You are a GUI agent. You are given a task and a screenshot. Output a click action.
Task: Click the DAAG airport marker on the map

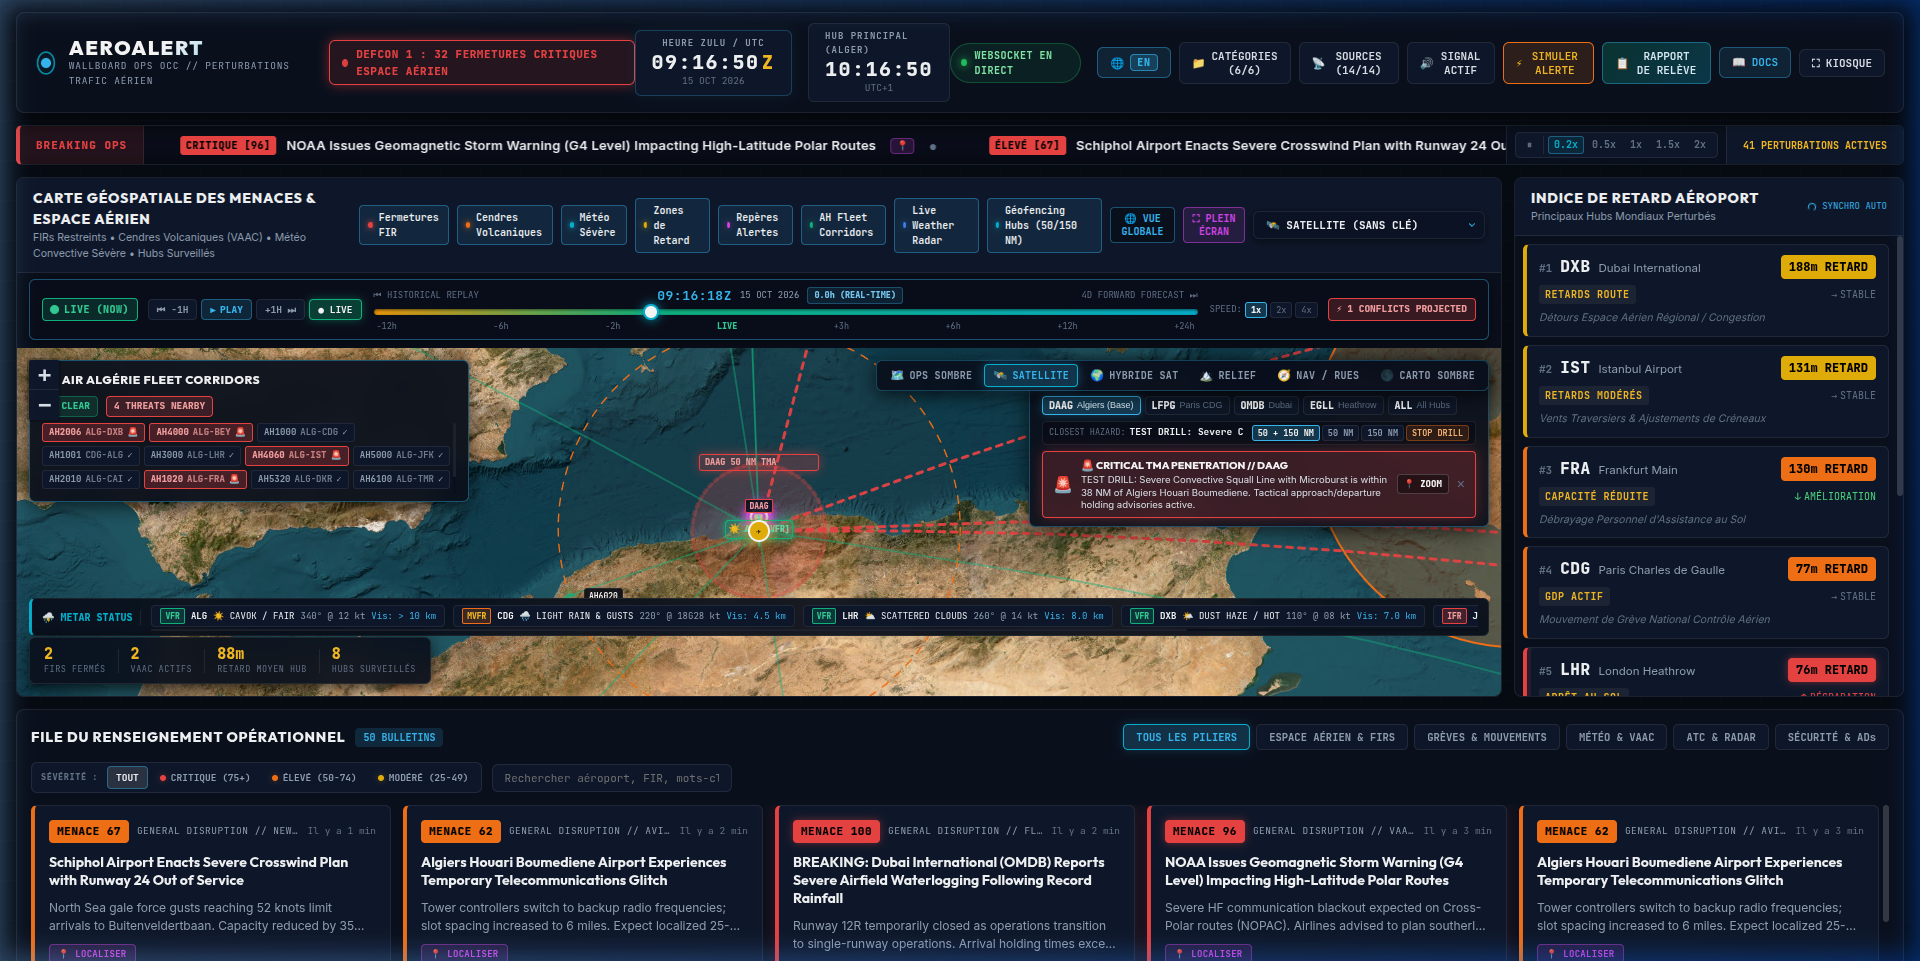tap(759, 530)
